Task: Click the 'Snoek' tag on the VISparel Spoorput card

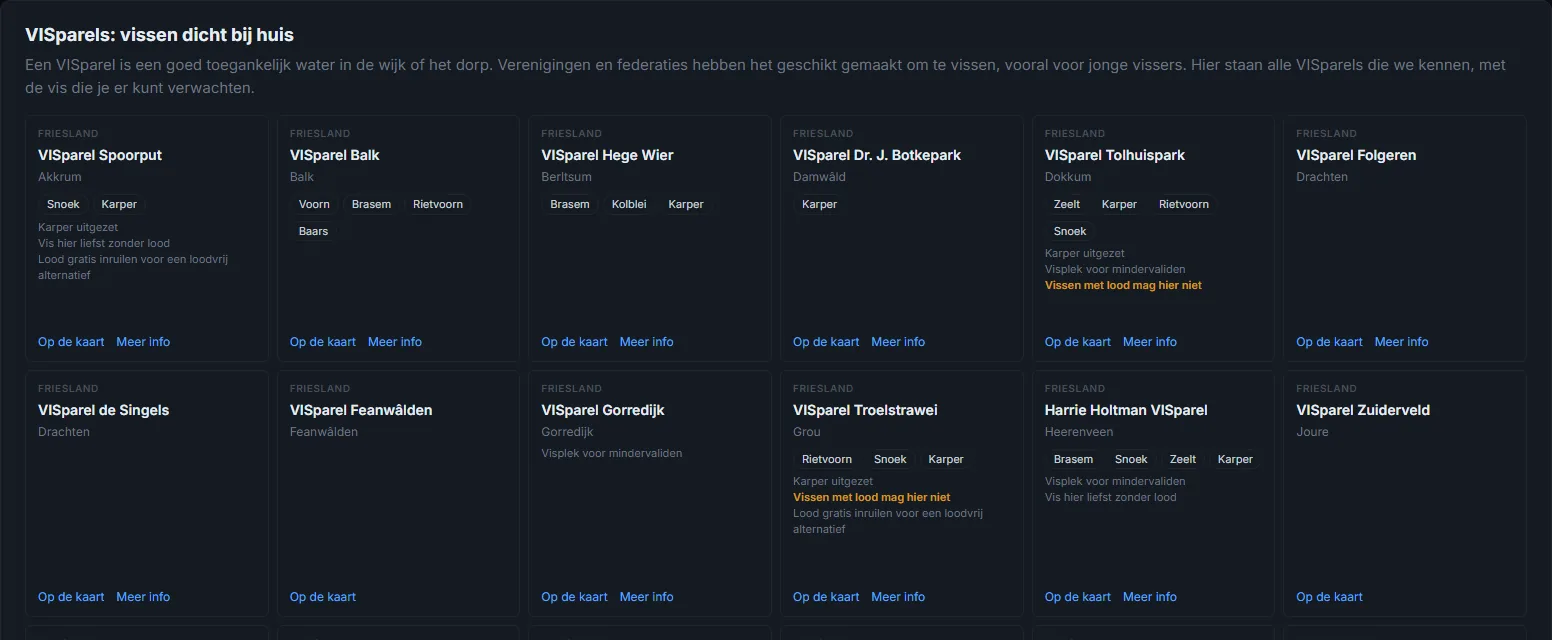Action: 63,204
